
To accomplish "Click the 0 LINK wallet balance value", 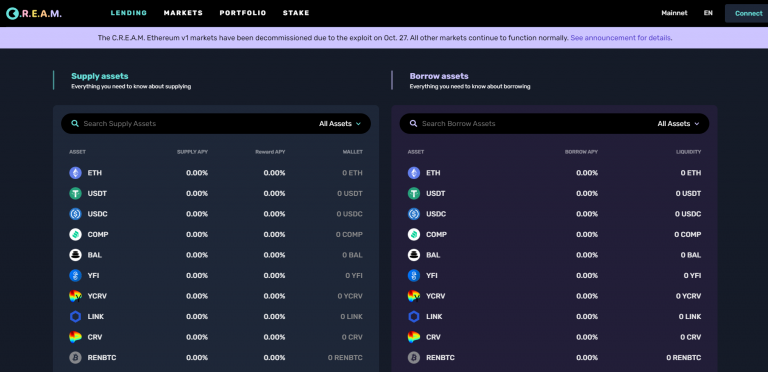I will pyautogui.click(x=352, y=317).
